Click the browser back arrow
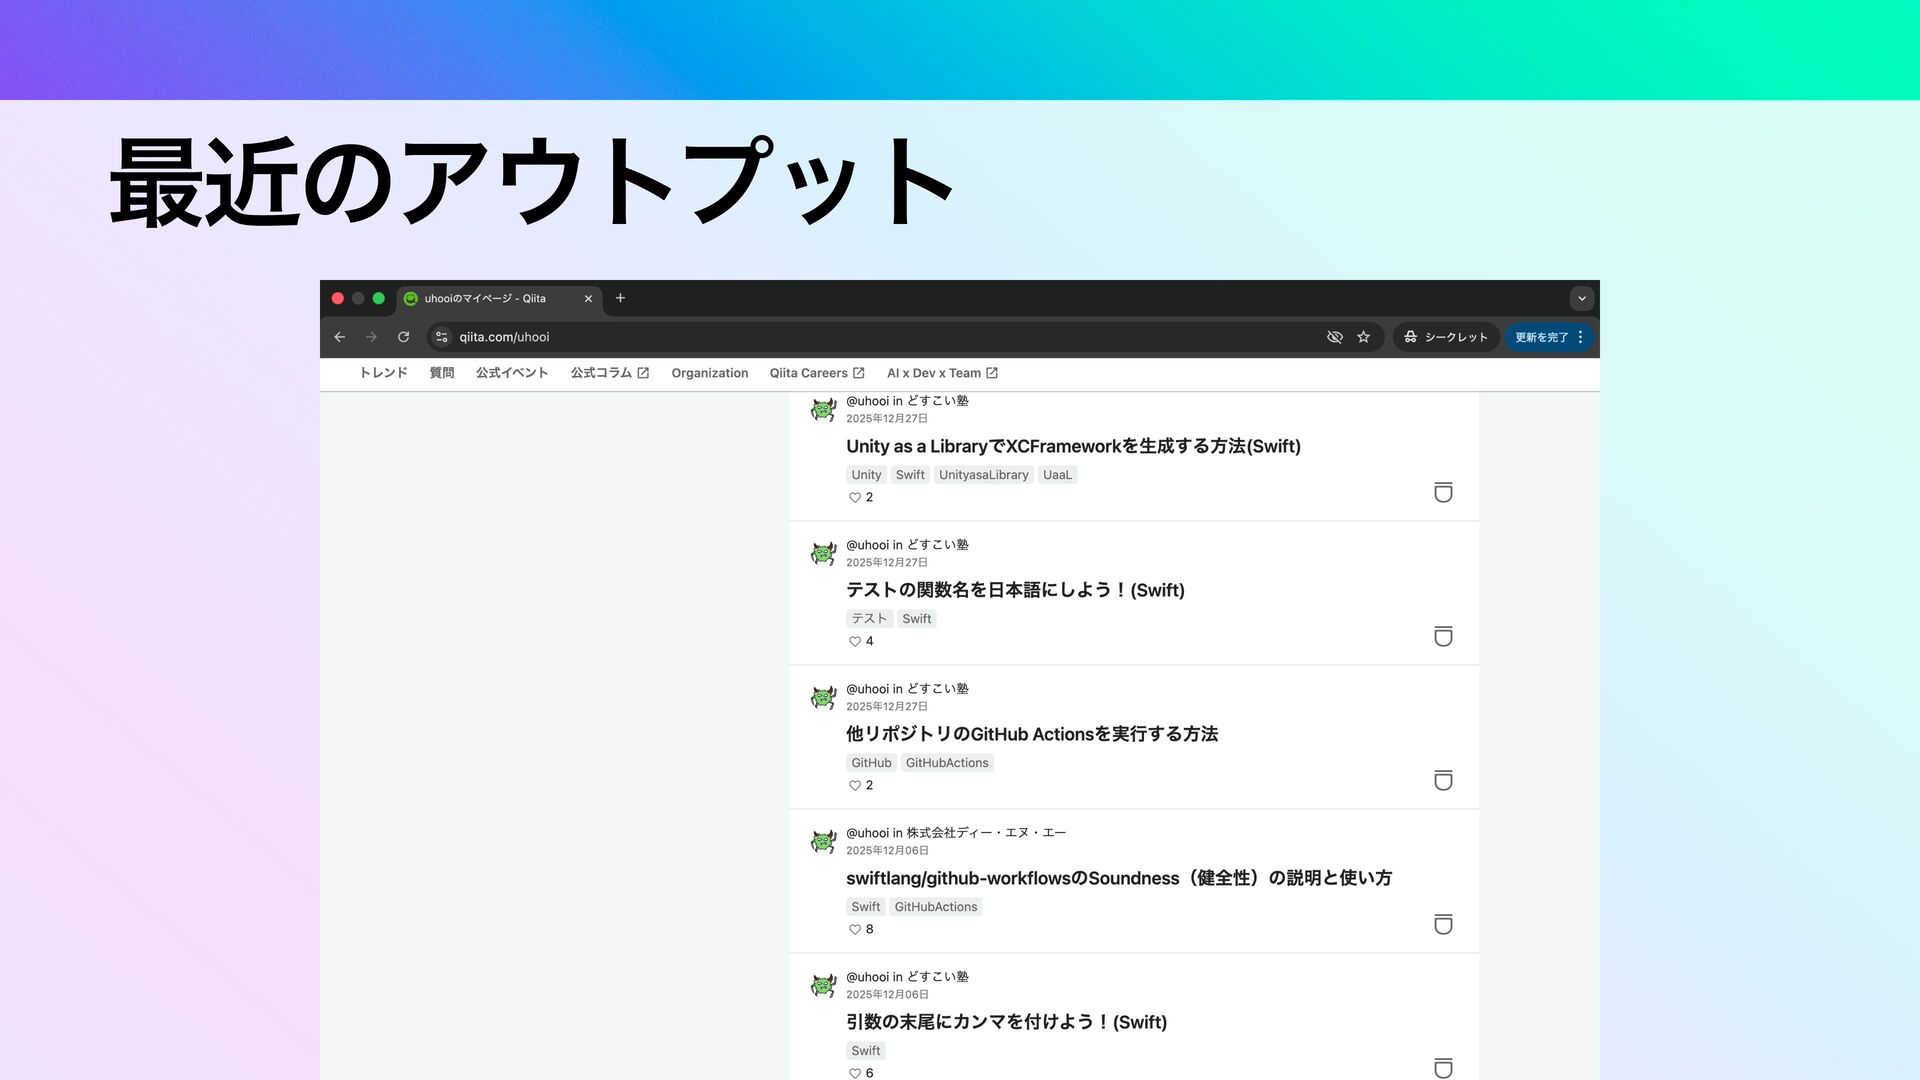The image size is (1920, 1080). click(339, 337)
